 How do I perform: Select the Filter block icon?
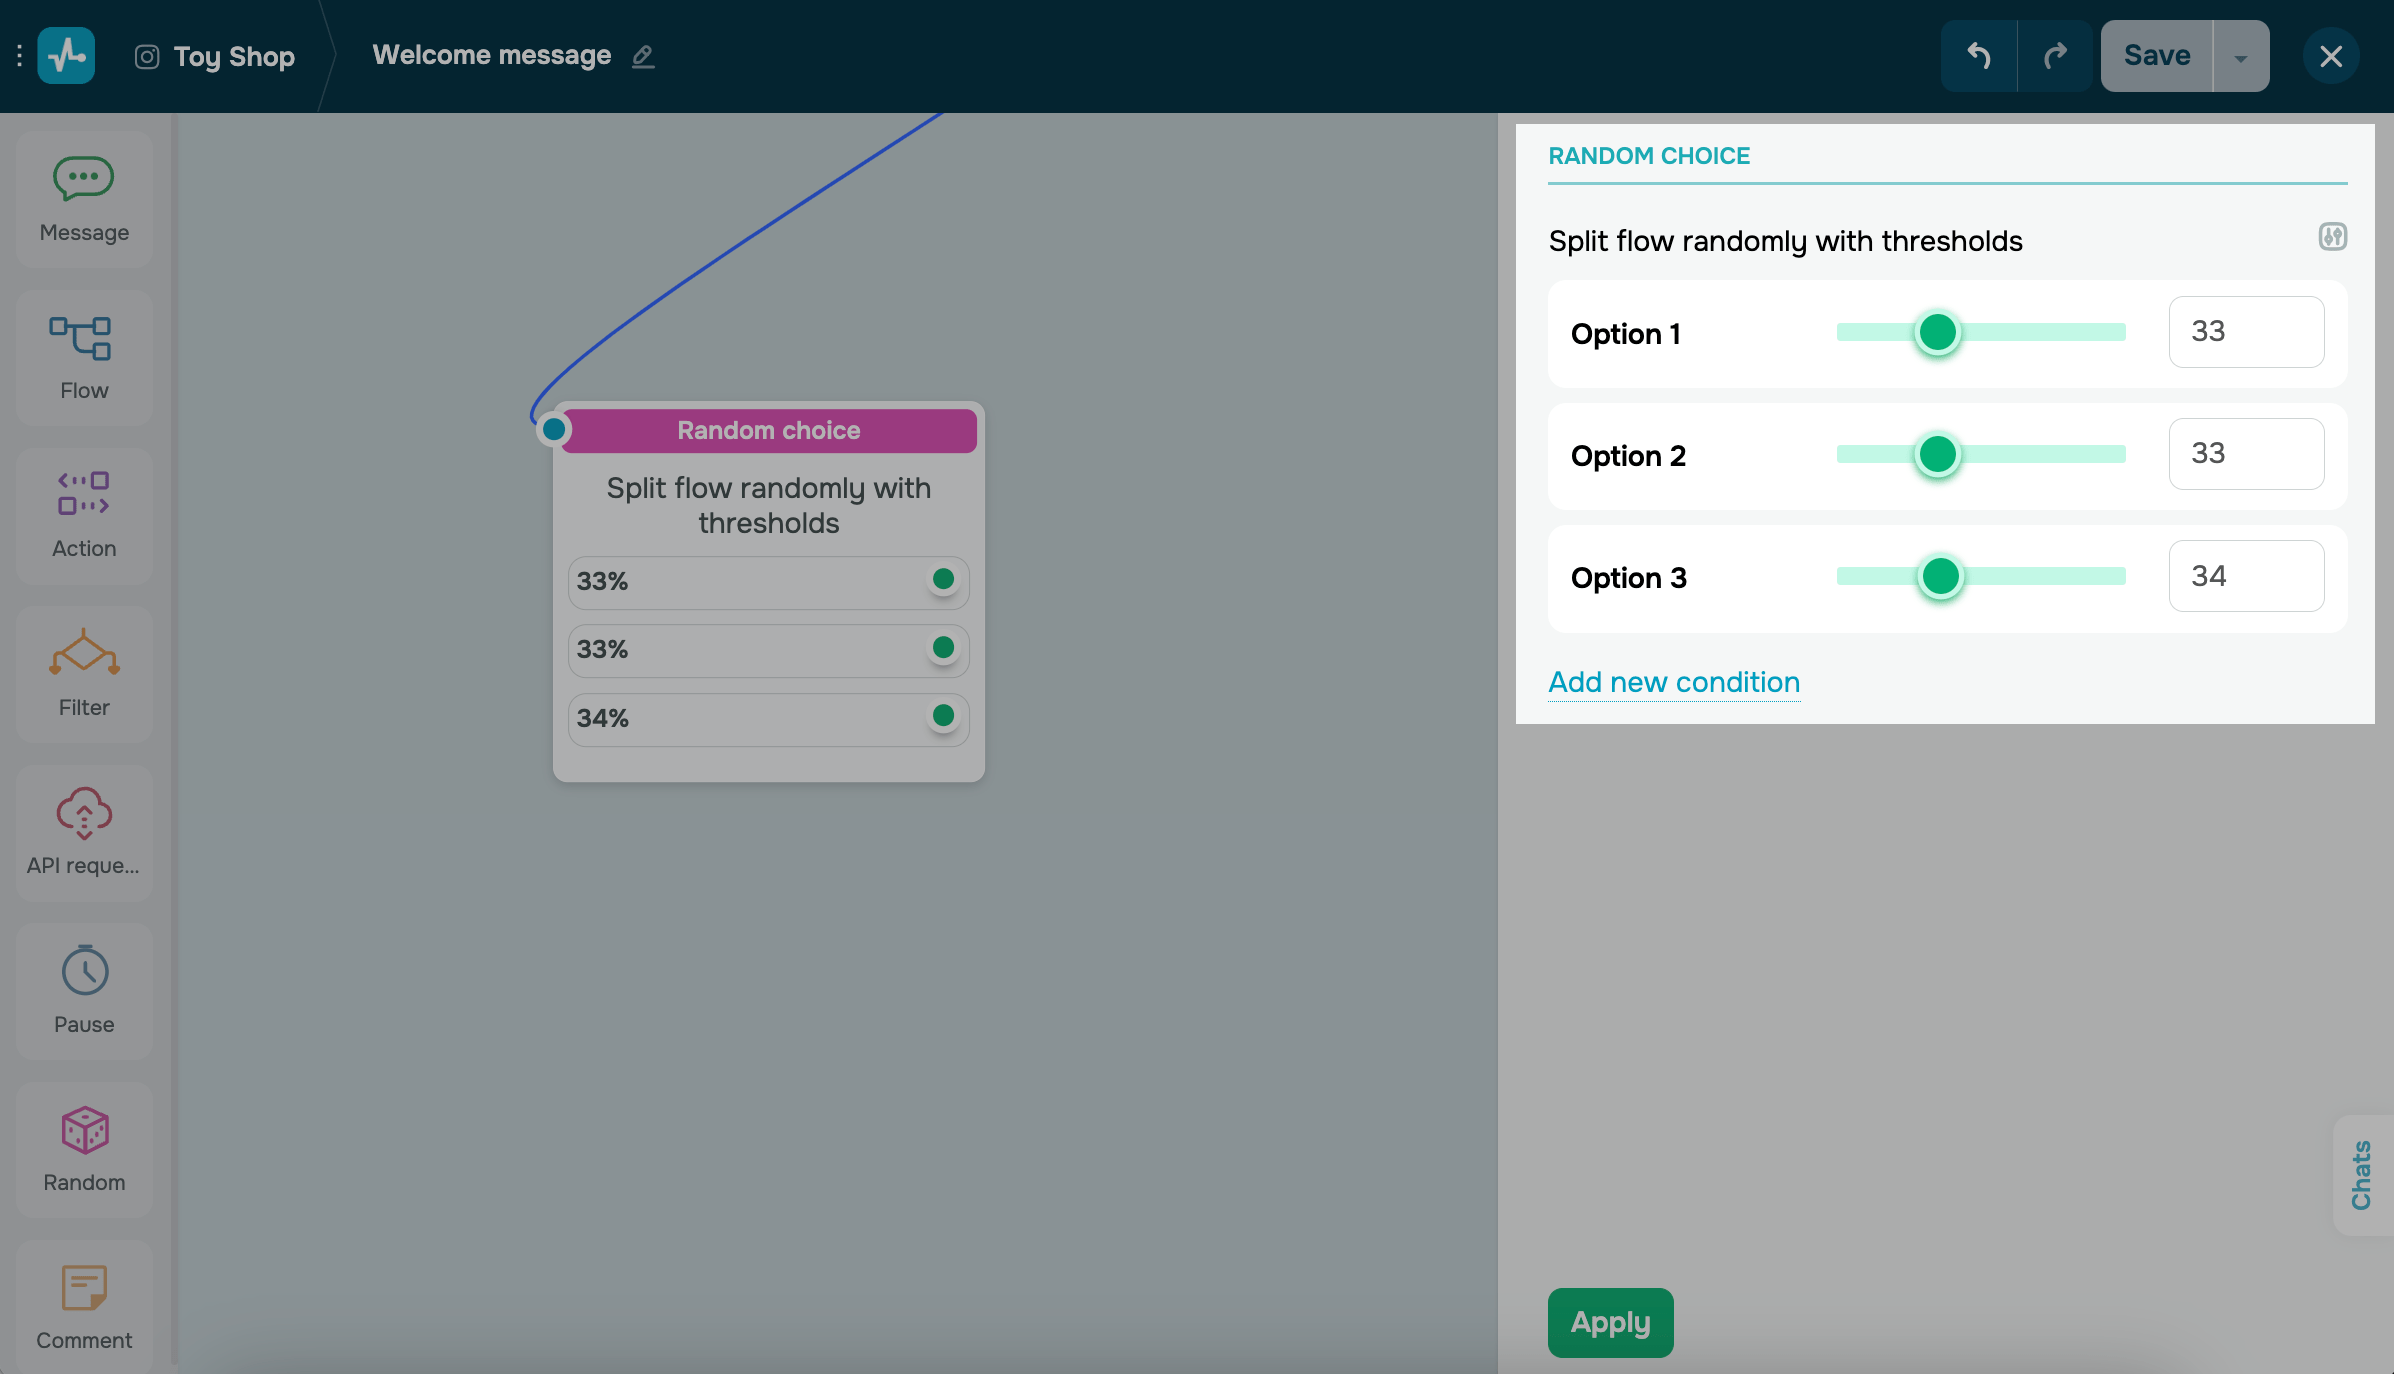point(84,652)
